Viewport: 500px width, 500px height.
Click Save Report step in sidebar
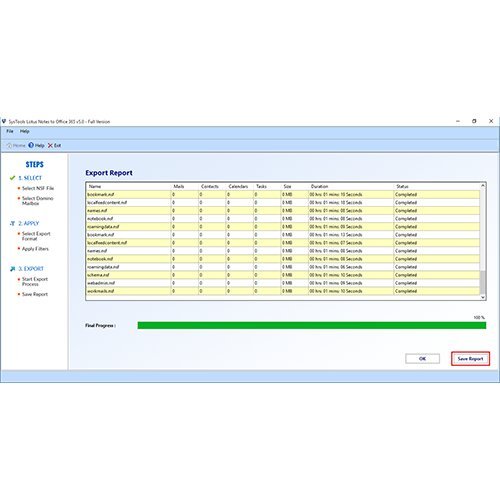[x=35, y=294]
